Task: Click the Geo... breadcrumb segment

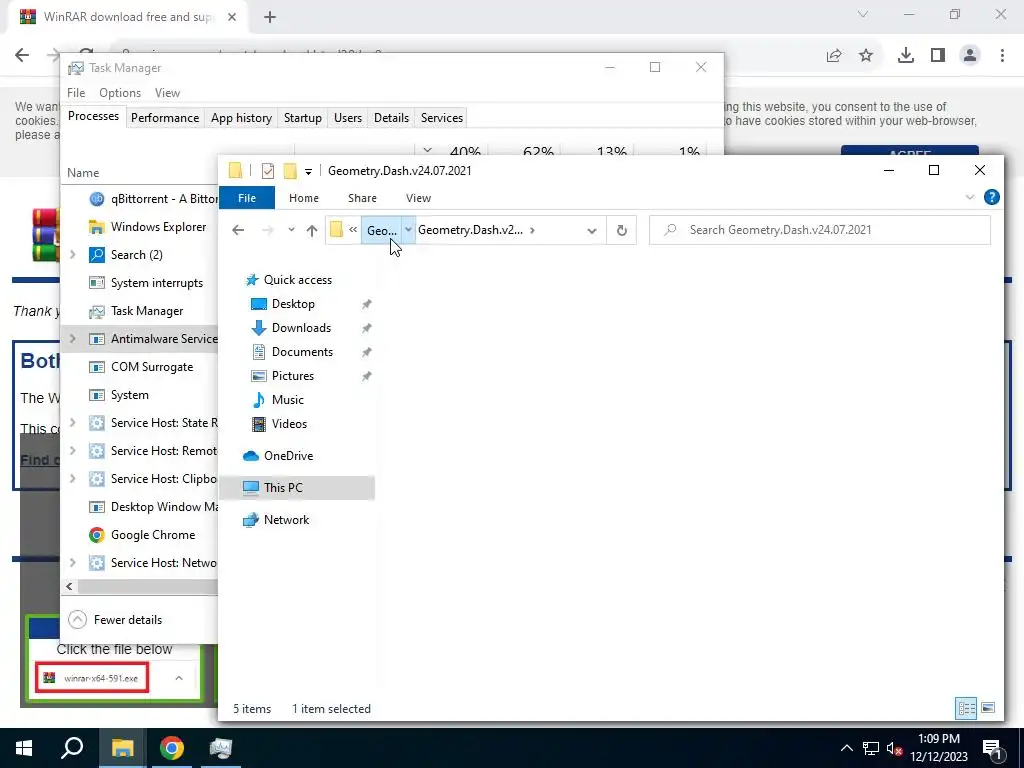Action: (x=381, y=230)
